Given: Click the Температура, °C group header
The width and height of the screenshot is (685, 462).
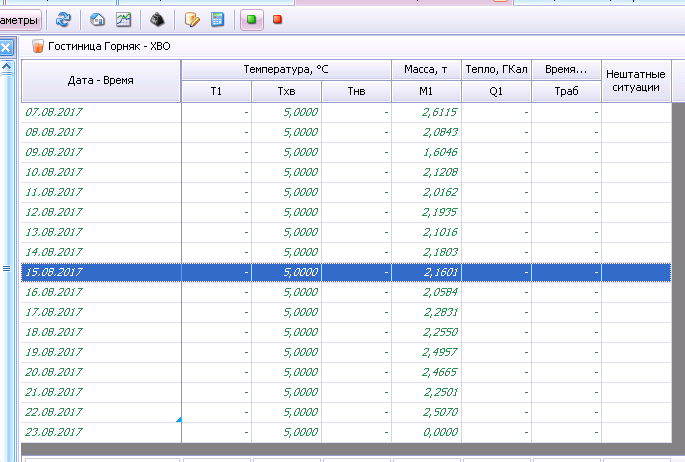Looking at the screenshot, I should click(x=286, y=70).
